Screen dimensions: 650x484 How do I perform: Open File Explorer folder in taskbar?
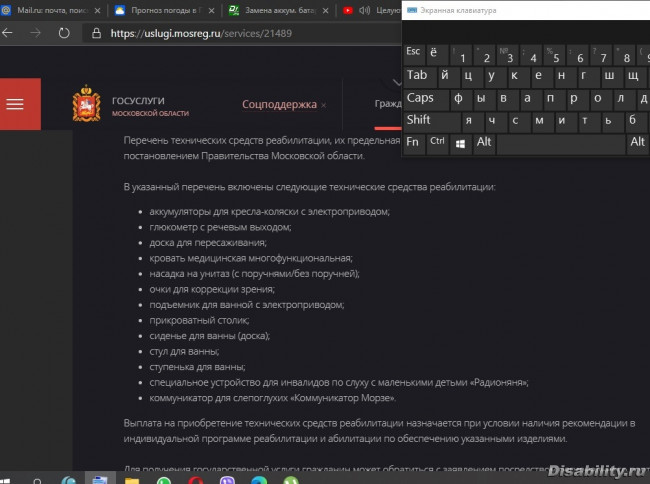click(132, 480)
